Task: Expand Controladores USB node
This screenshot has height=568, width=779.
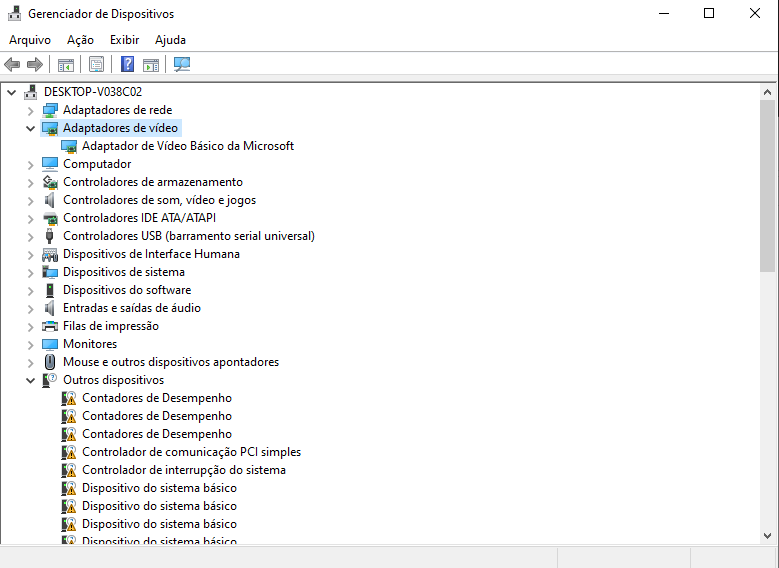Action: pyautogui.click(x=31, y=237)
